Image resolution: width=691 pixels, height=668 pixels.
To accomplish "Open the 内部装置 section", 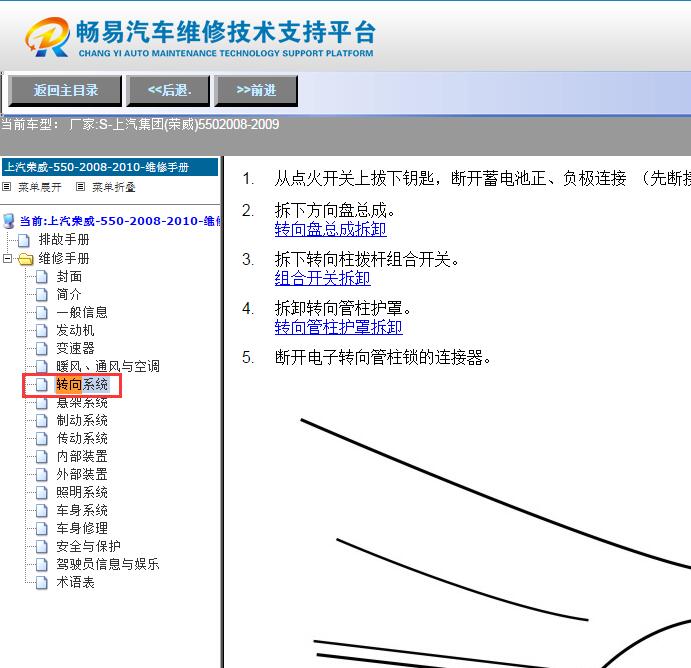I will 82,456.
